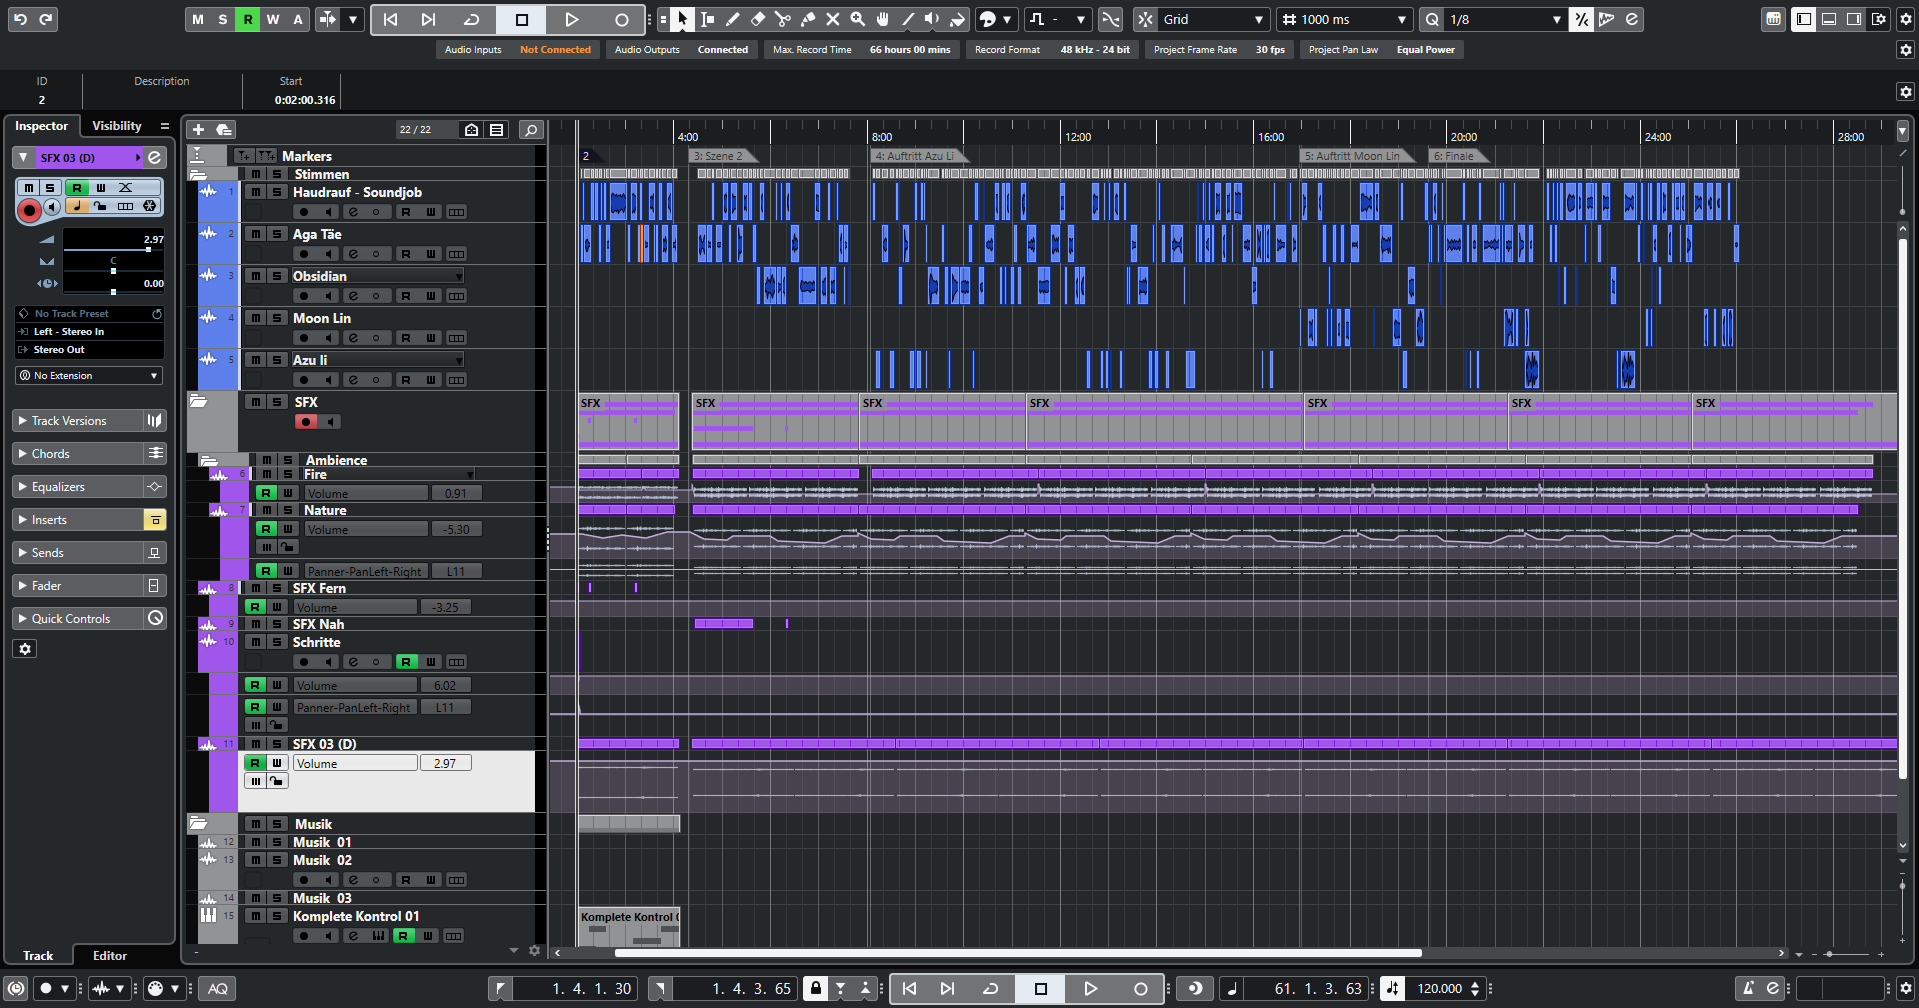This screenshot has height=1008, width=1919.
Task: Click the Schritte track Volume value 6.02
Action: coord(445,685)
